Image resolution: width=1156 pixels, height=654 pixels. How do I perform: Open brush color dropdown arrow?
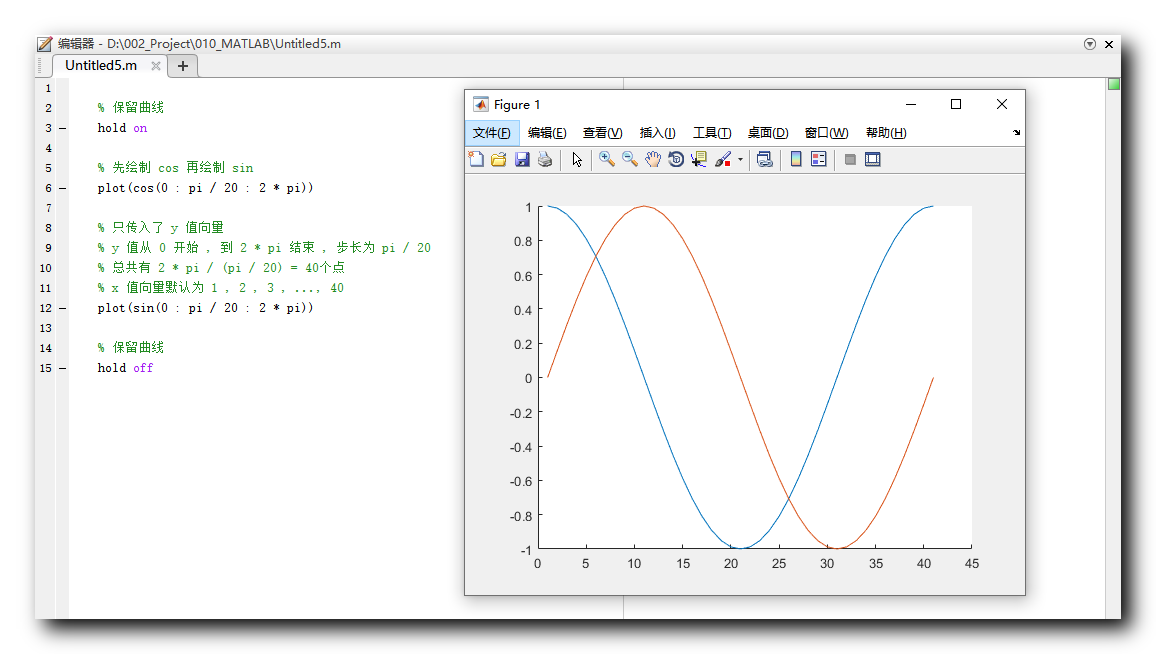(x=740, y=159)
